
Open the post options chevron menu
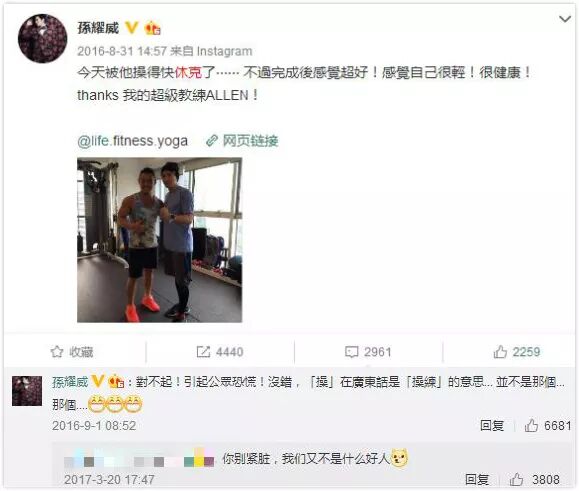[x=565, y=19]
